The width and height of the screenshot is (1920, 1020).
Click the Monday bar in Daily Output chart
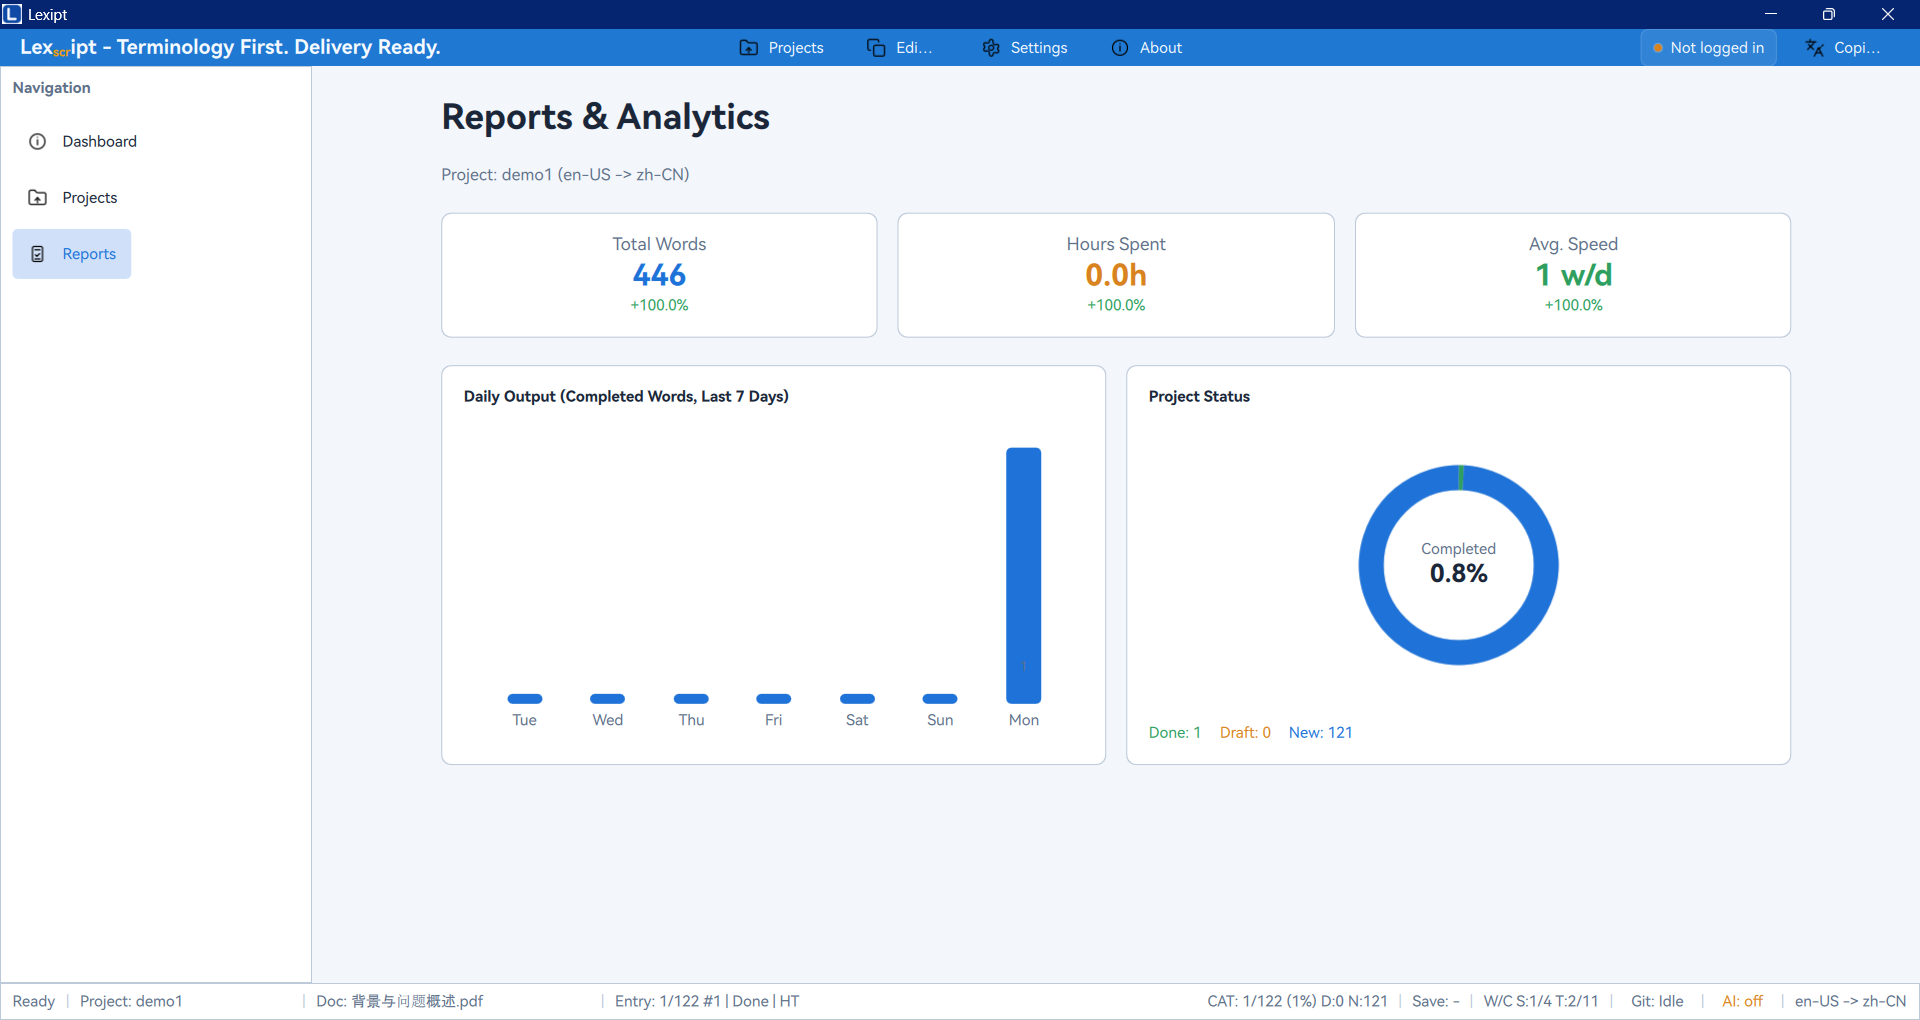[1023, 575]
